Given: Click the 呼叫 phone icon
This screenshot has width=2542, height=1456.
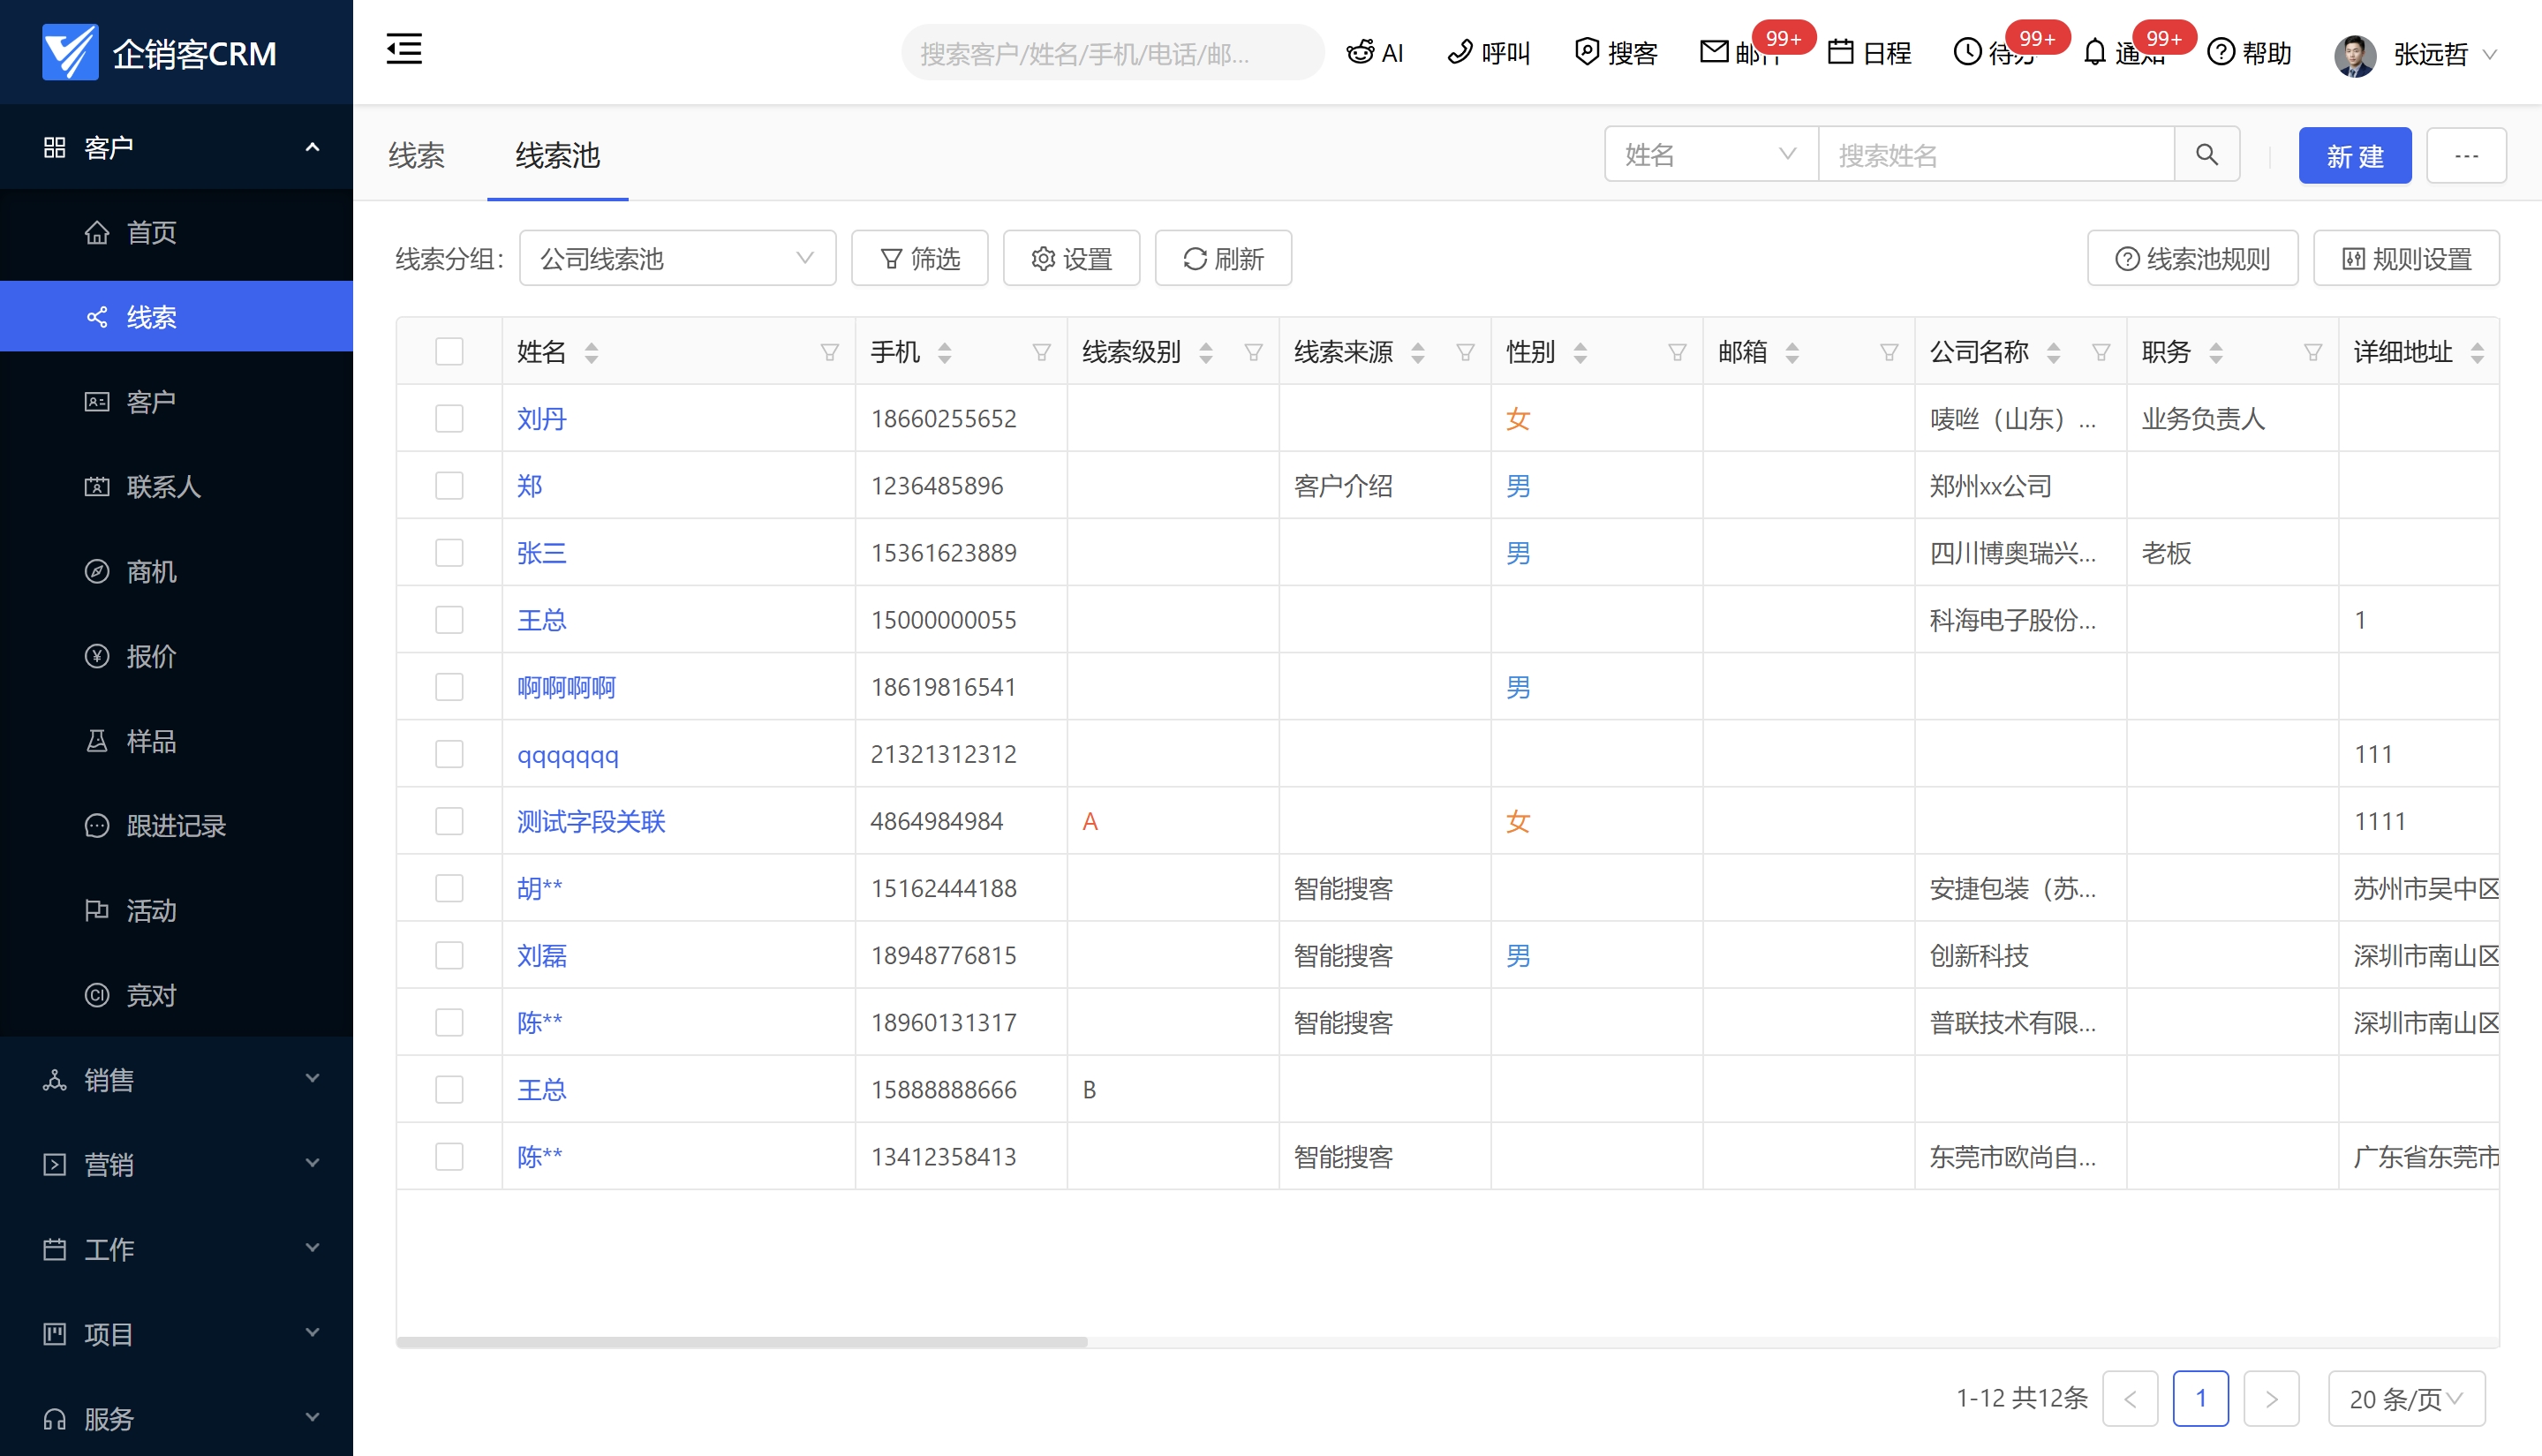Looking at the screenshot, I should pos(1460,52).
